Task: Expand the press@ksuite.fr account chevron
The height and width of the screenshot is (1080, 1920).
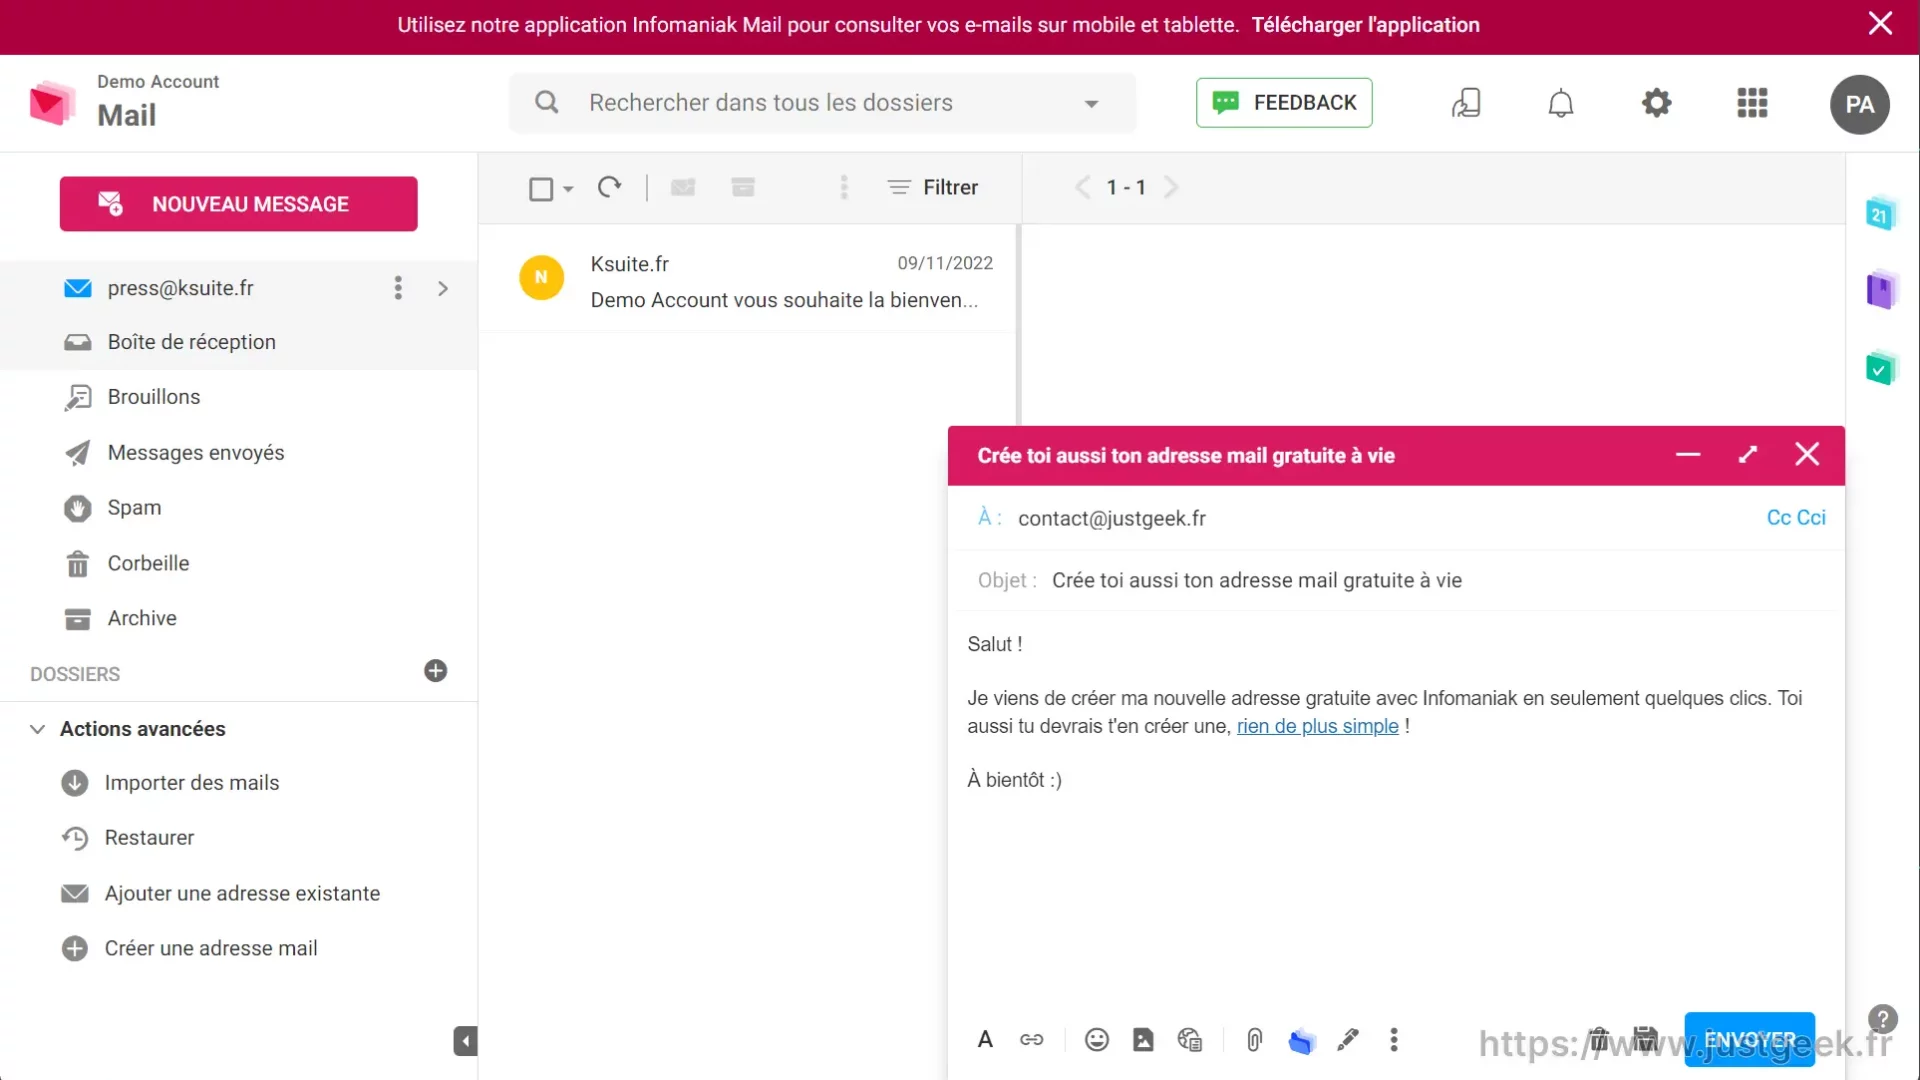Action: pos(443,288)
